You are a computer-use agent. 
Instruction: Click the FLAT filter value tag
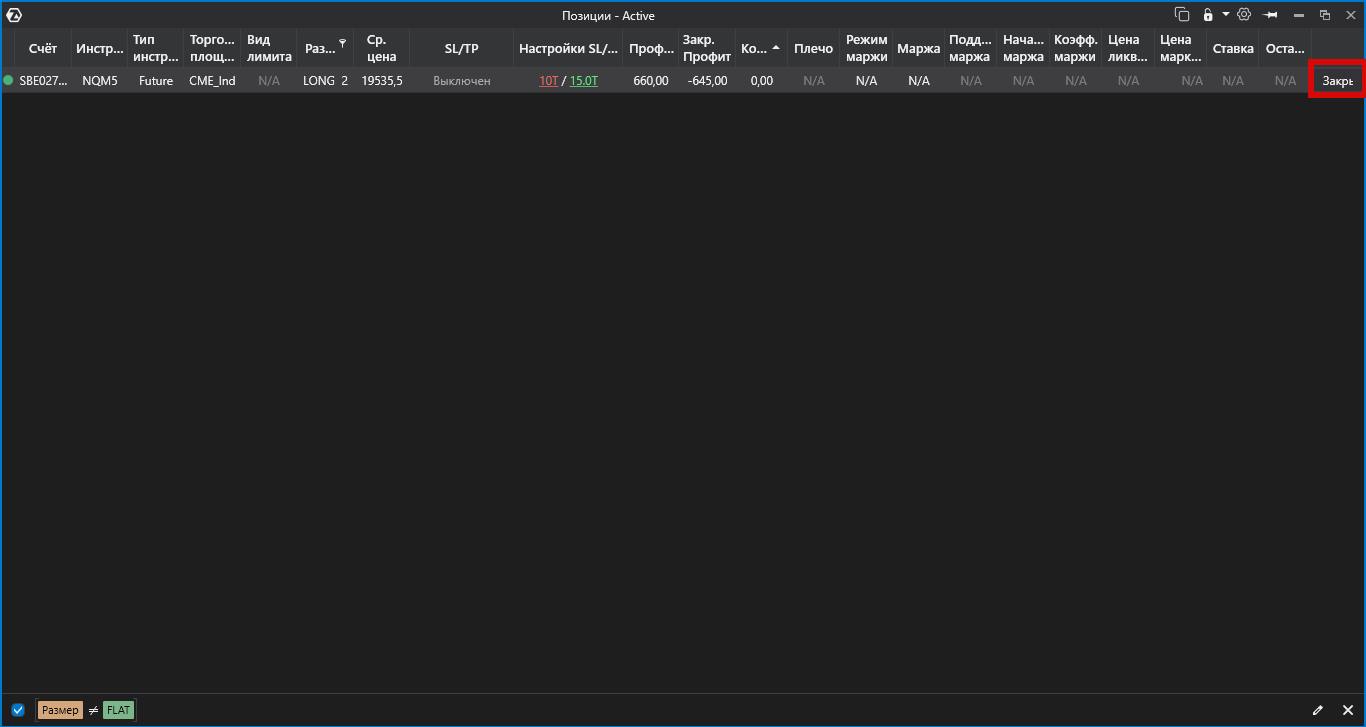[x=119, y=710]
